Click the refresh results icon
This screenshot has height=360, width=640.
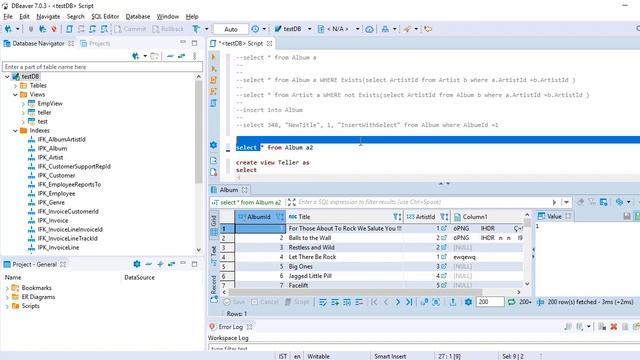(511, 302)
